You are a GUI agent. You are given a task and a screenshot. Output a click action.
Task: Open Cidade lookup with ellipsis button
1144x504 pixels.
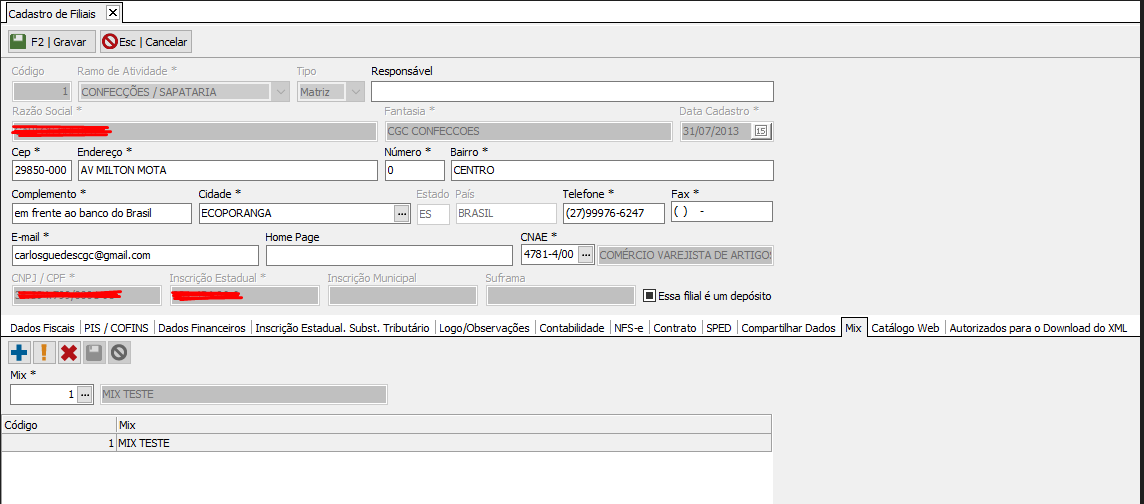point(402,213)
